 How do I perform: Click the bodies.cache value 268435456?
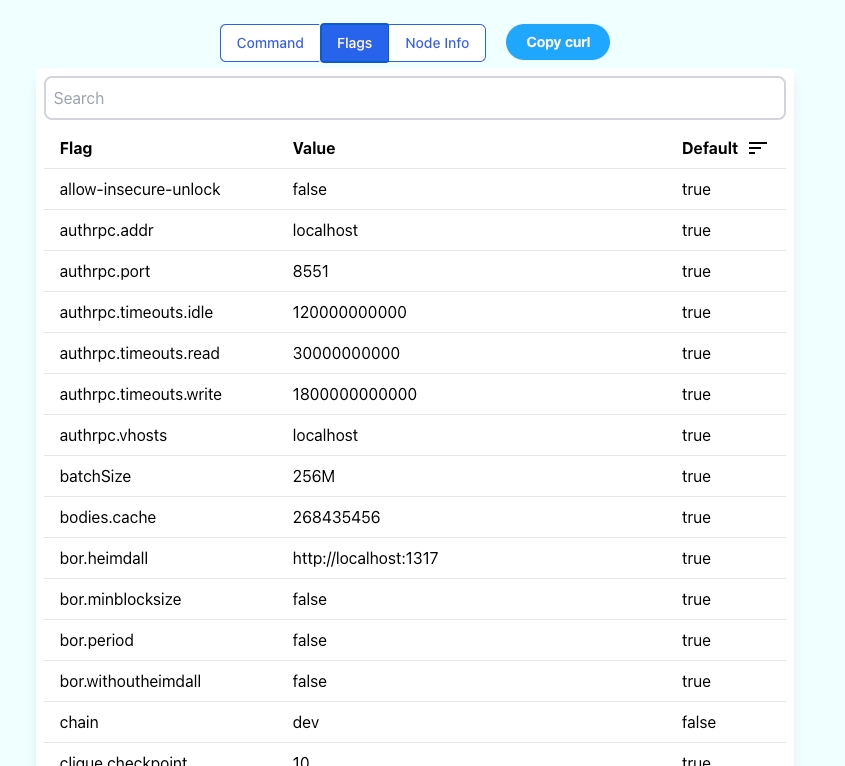[336, 517]
